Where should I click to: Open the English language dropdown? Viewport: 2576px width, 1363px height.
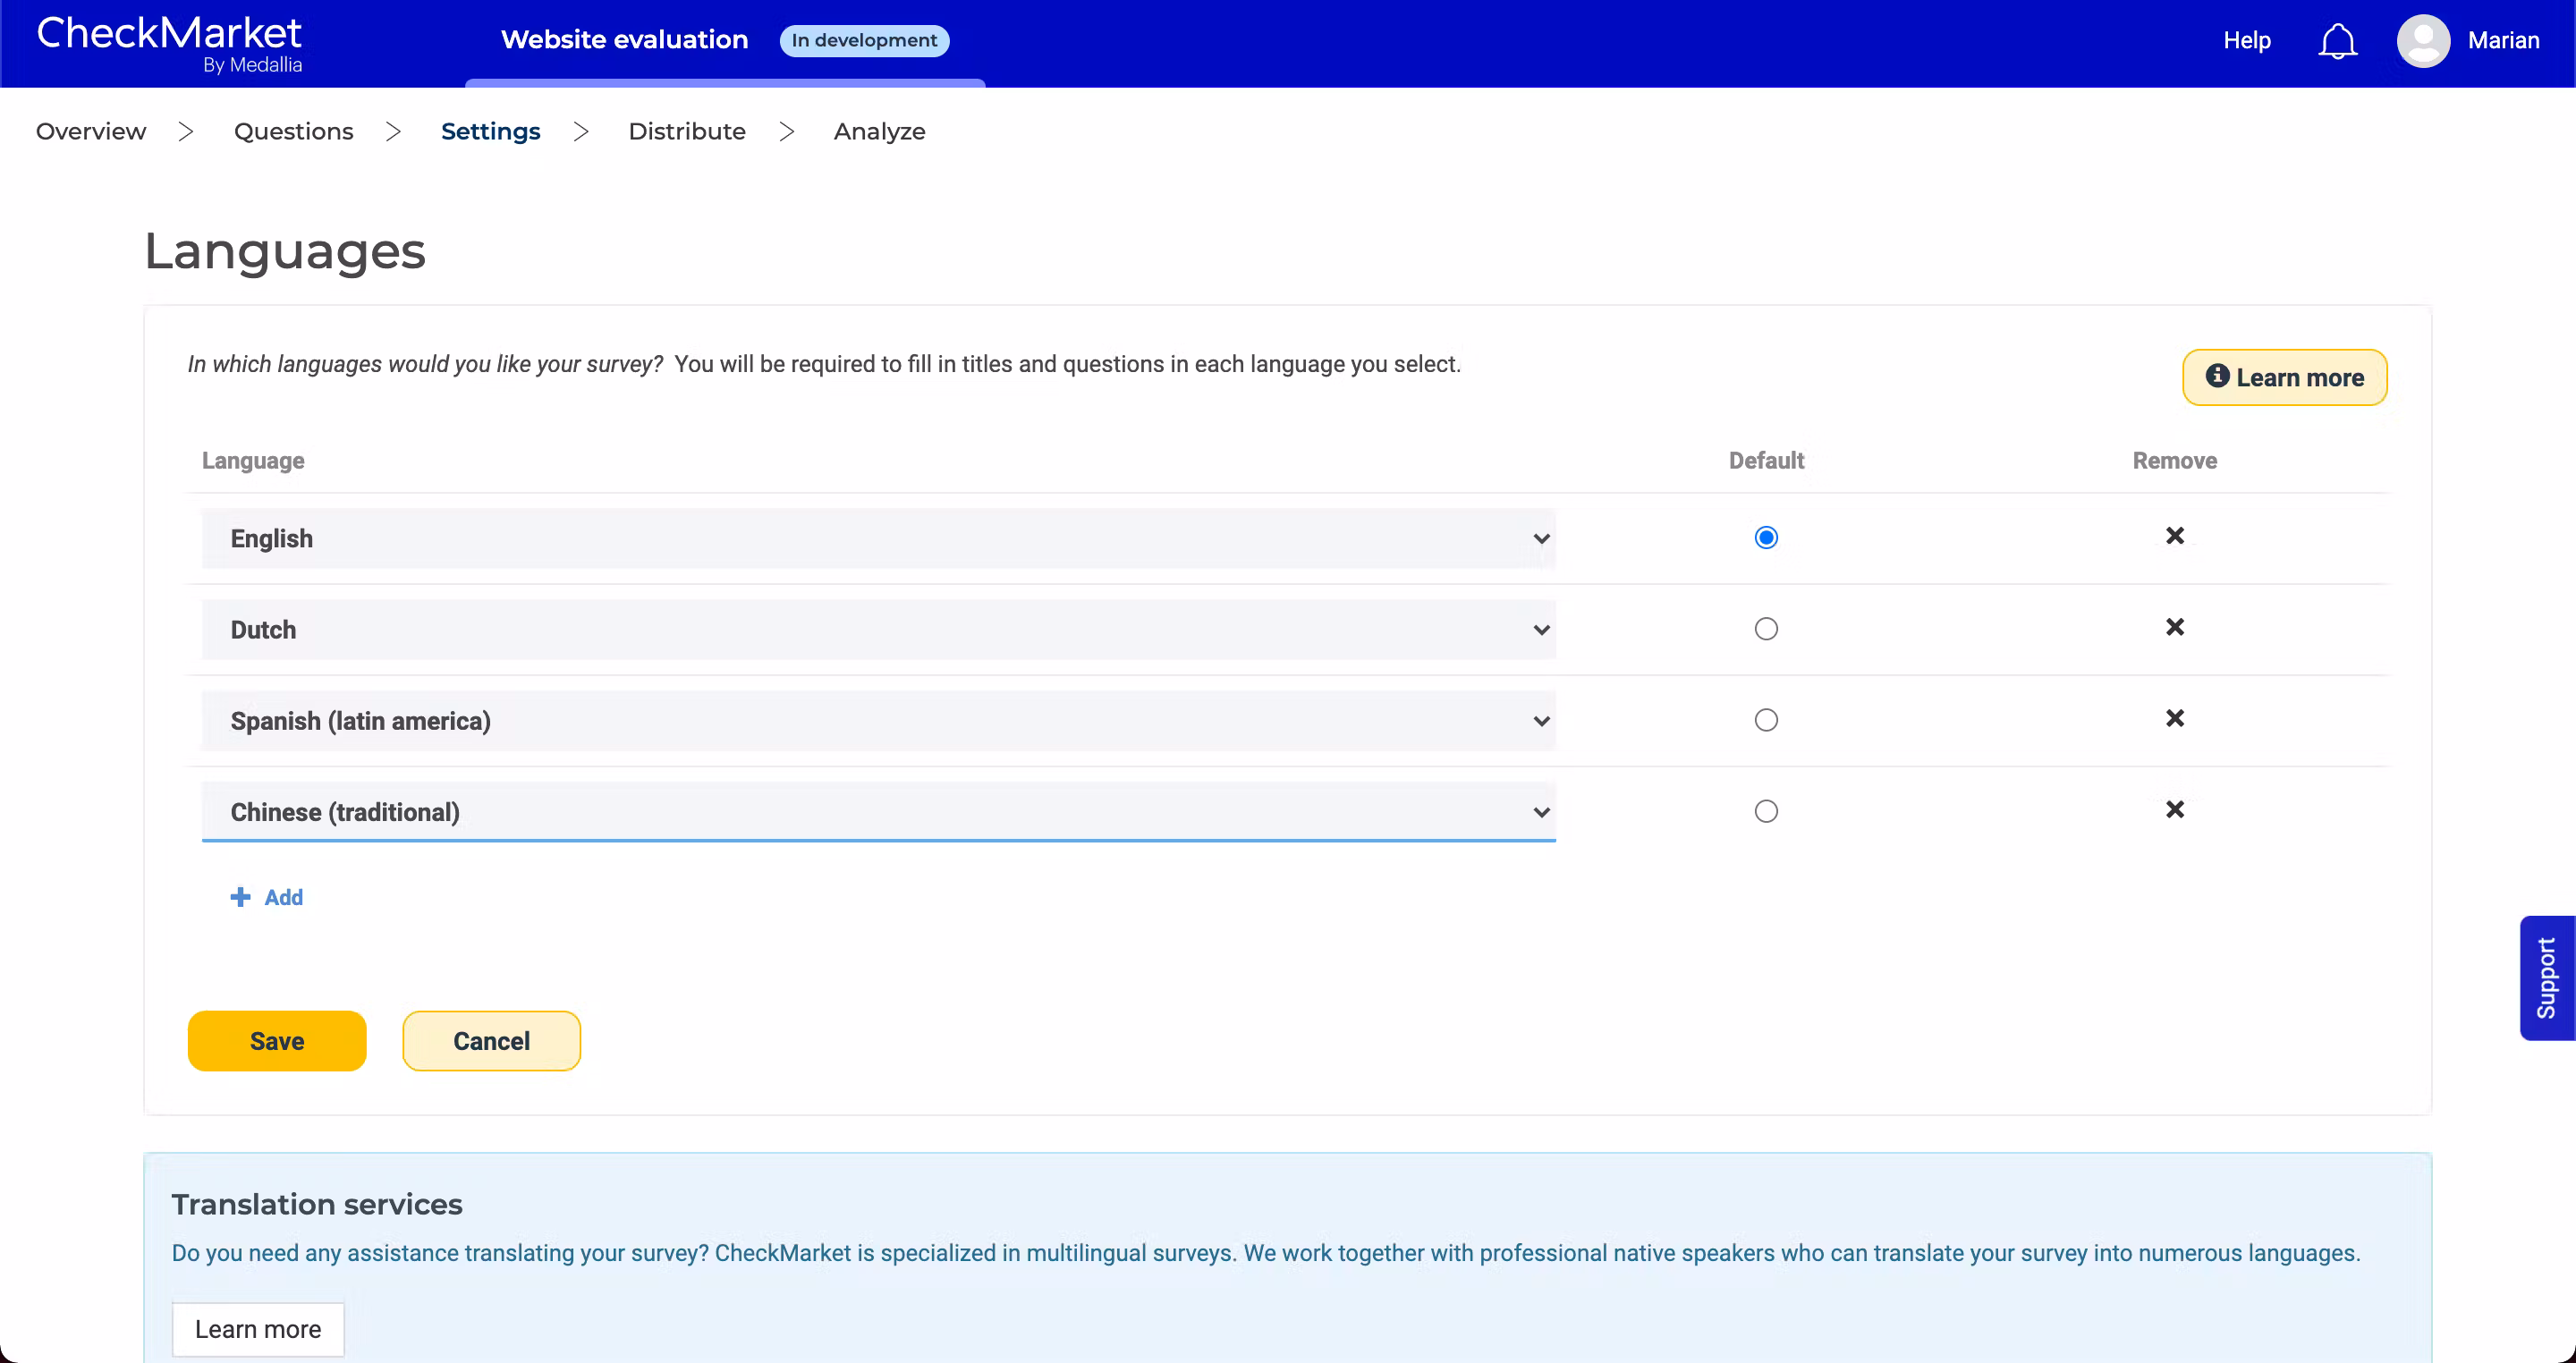click(x=877, y=538)
